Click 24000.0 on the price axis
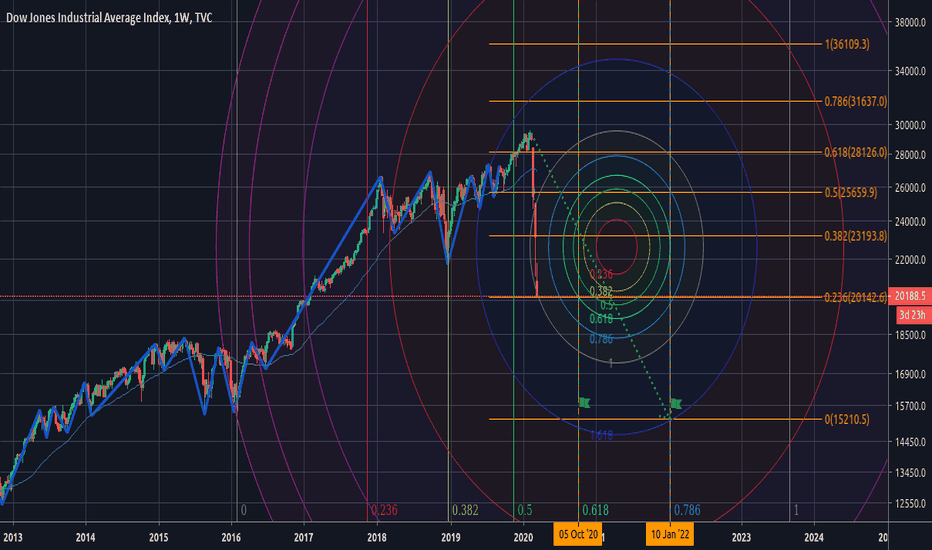Screen dimensions: 932x550 pyautogui.click(x=910, y=222)
